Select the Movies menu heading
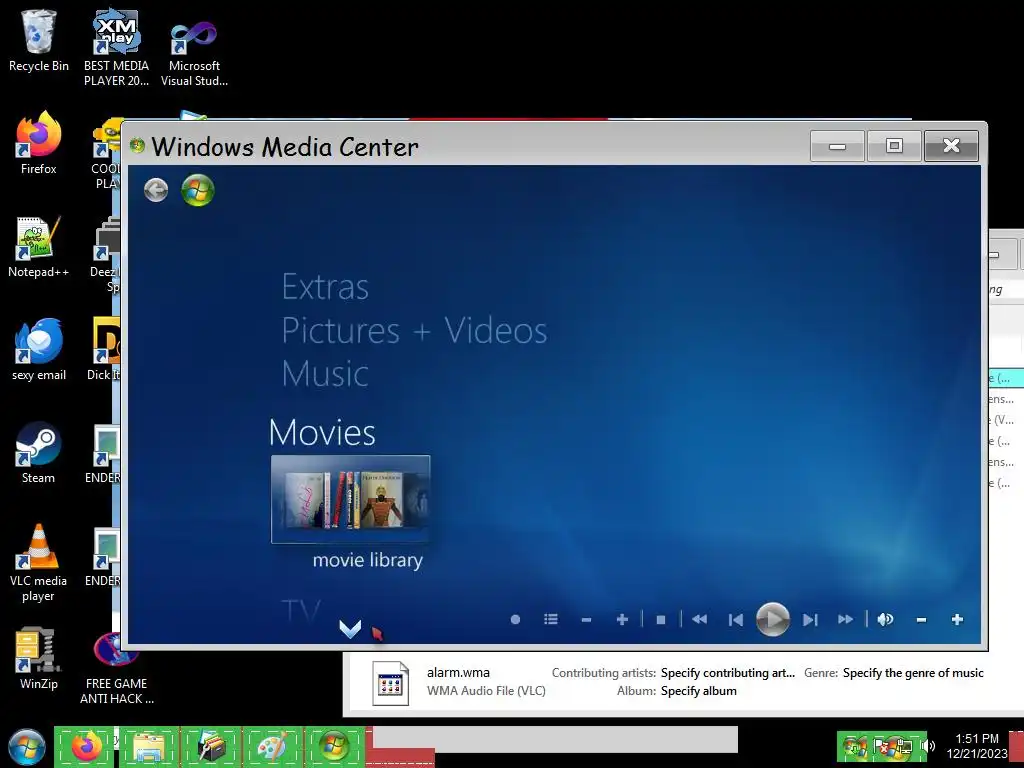Image resolution: width=1024 pixels, height=768 pixels. (322, 432)
